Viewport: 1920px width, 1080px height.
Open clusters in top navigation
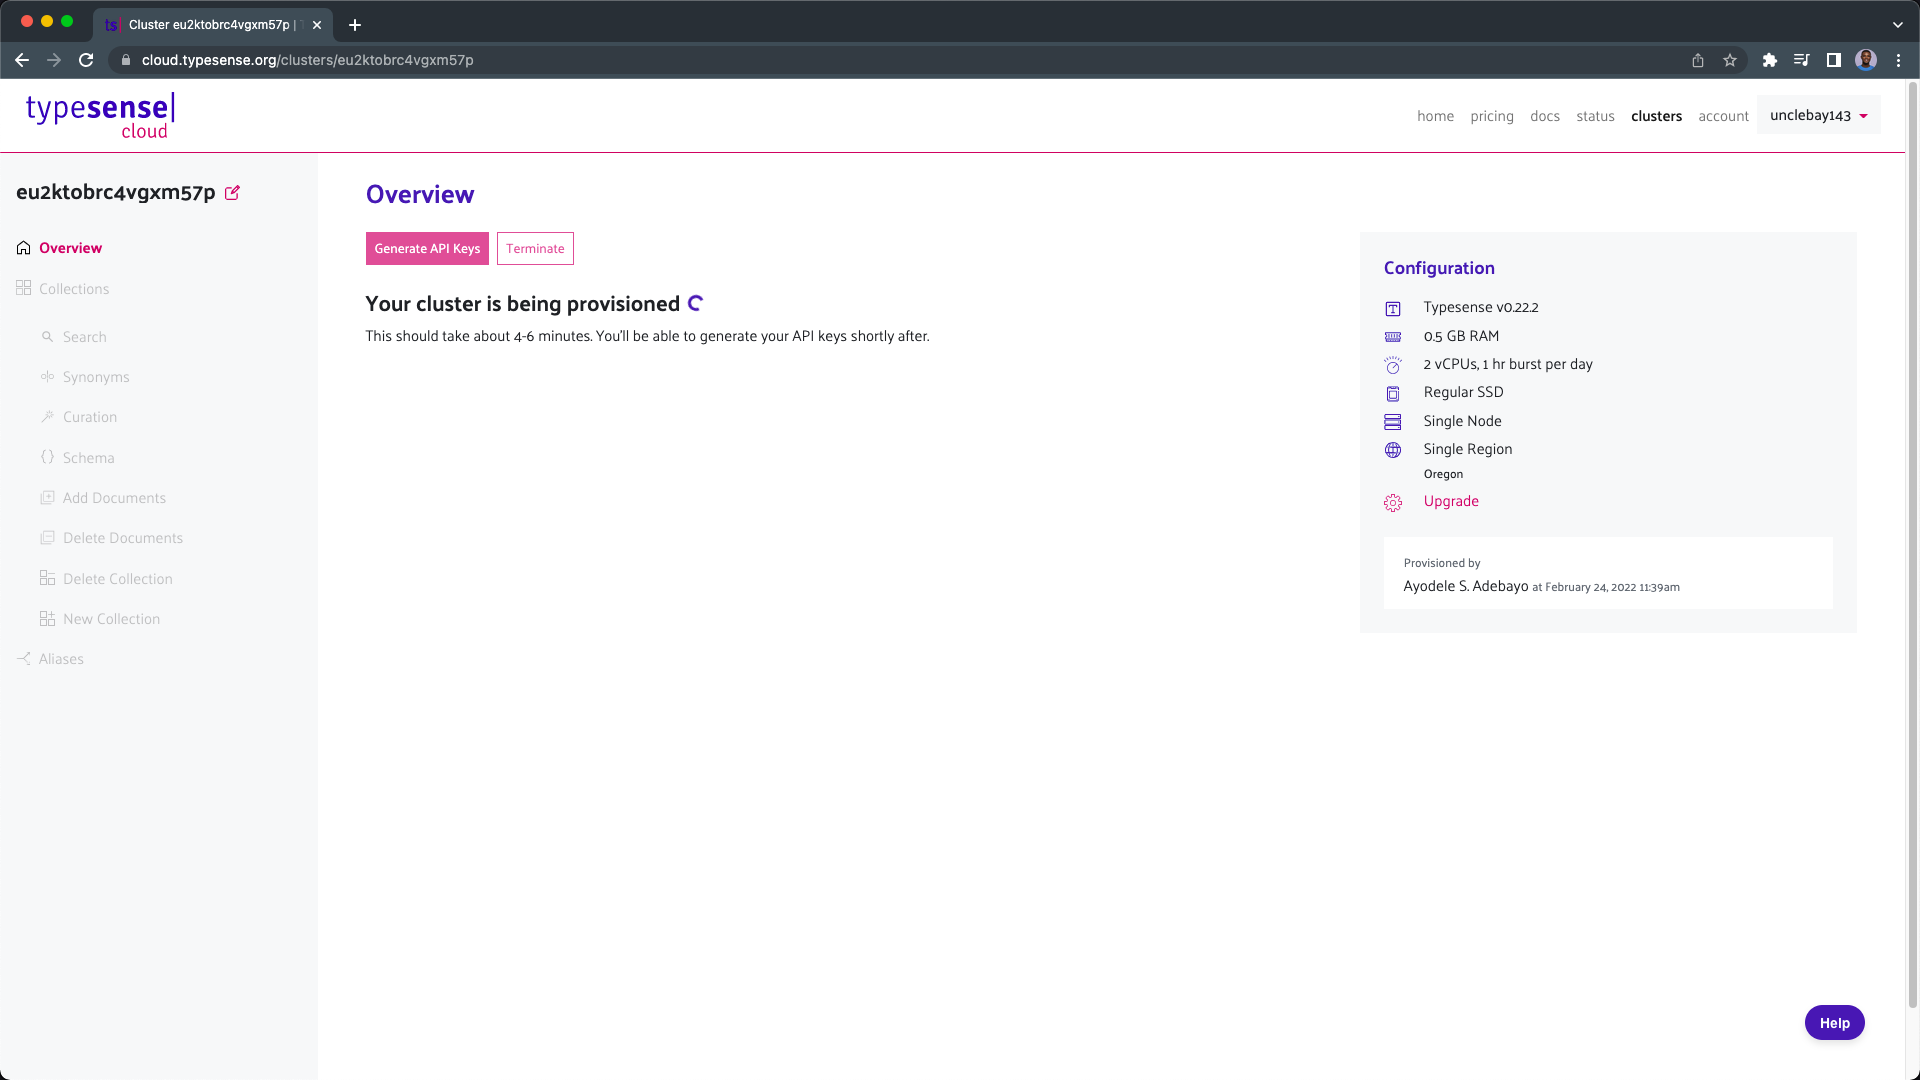(x=1656, y=116)
